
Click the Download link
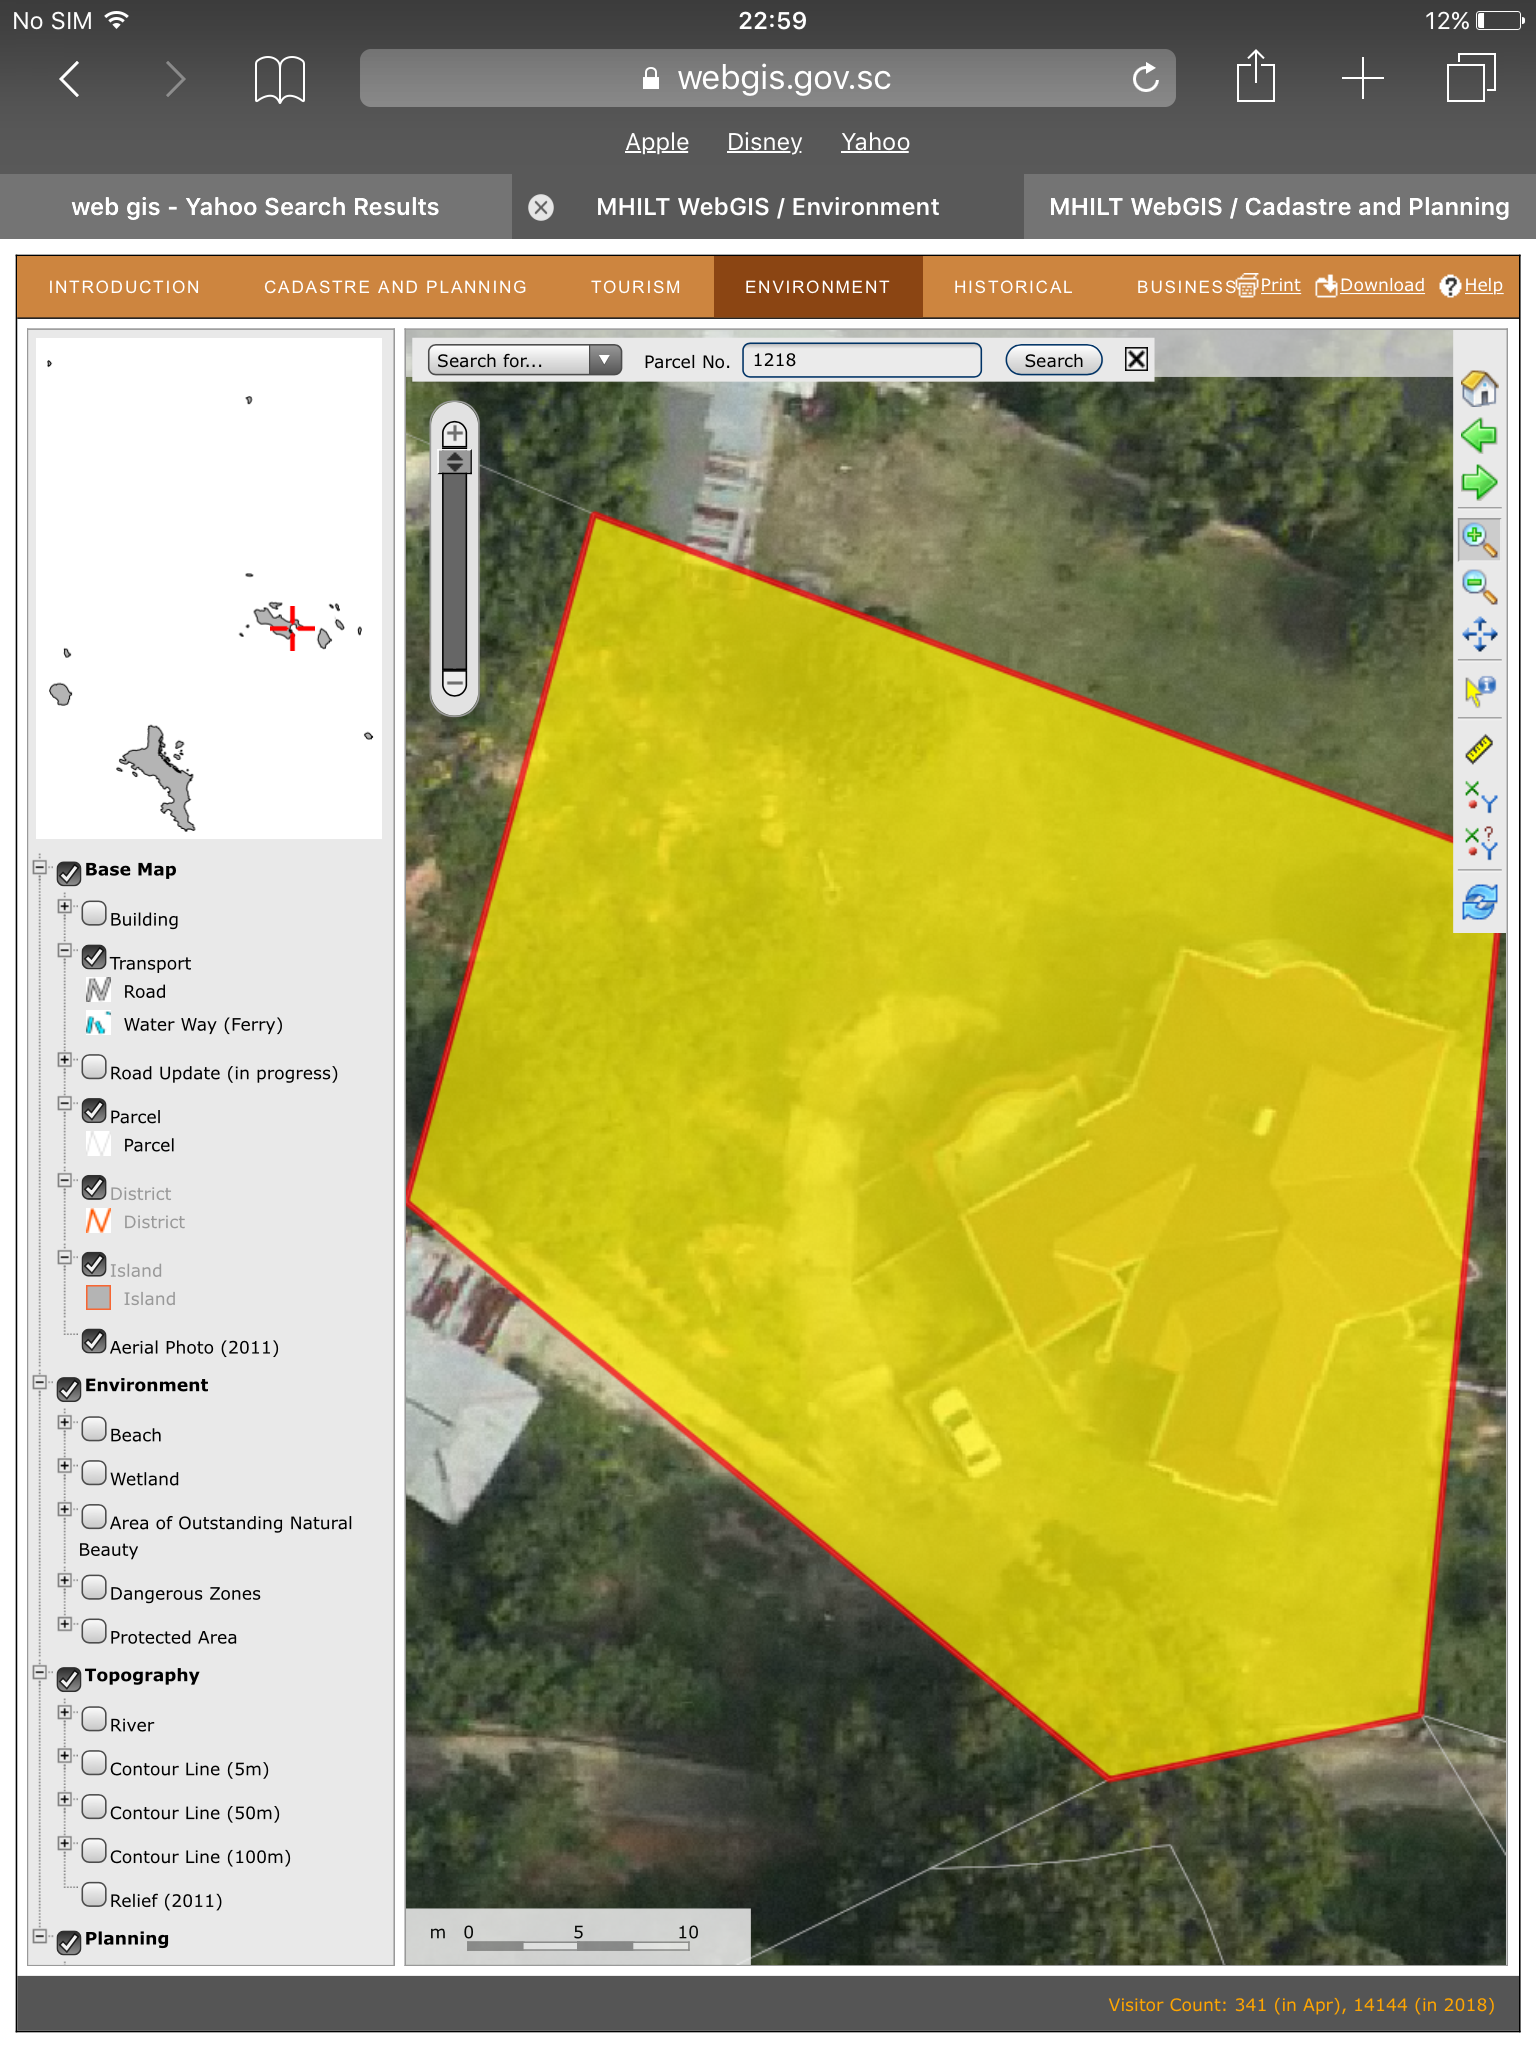coord(1381,285)
